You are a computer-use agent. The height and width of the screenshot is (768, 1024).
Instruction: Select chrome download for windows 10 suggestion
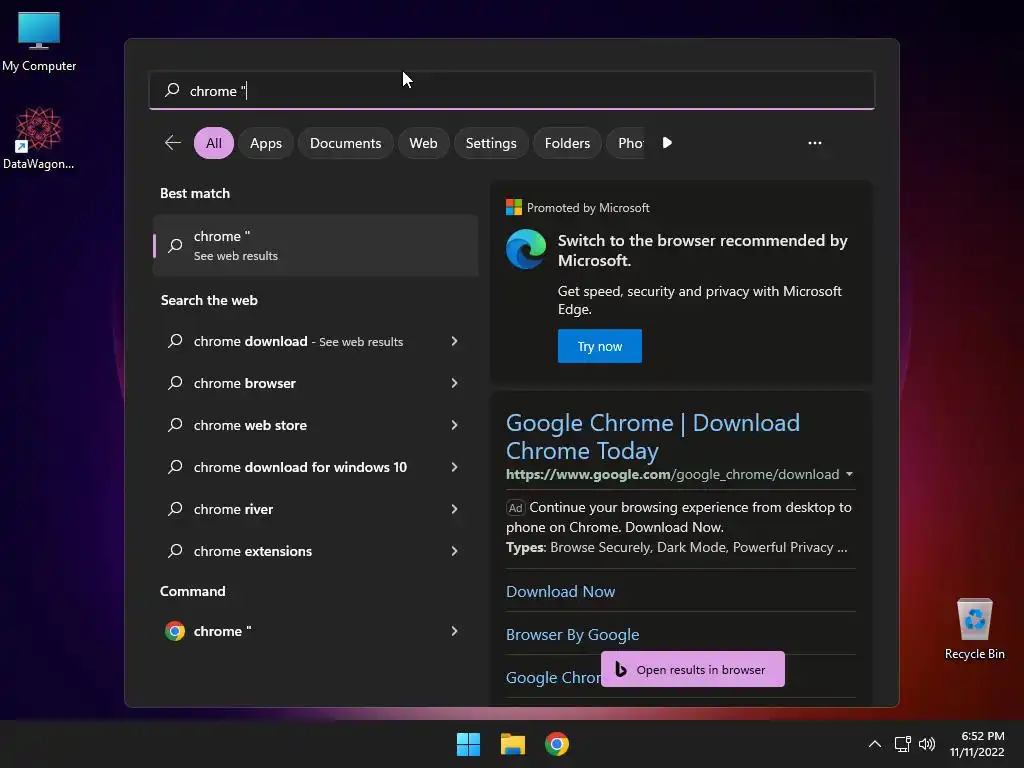[300, 467]
